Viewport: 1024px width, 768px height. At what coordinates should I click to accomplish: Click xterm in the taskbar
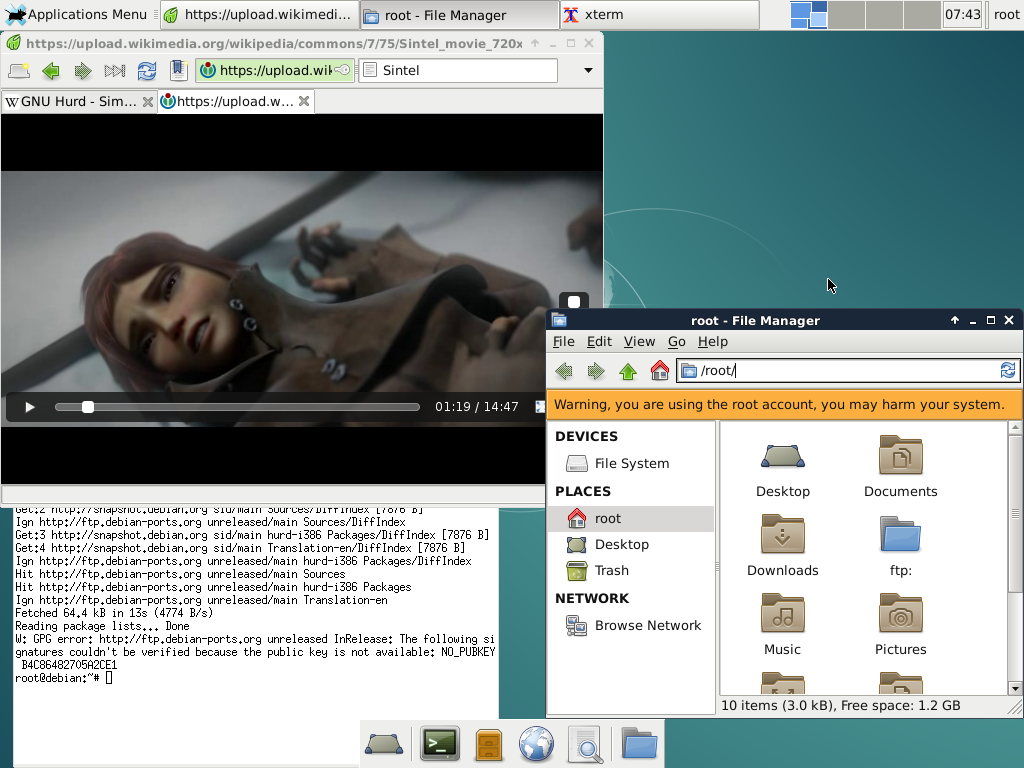(x=603, y=15)
